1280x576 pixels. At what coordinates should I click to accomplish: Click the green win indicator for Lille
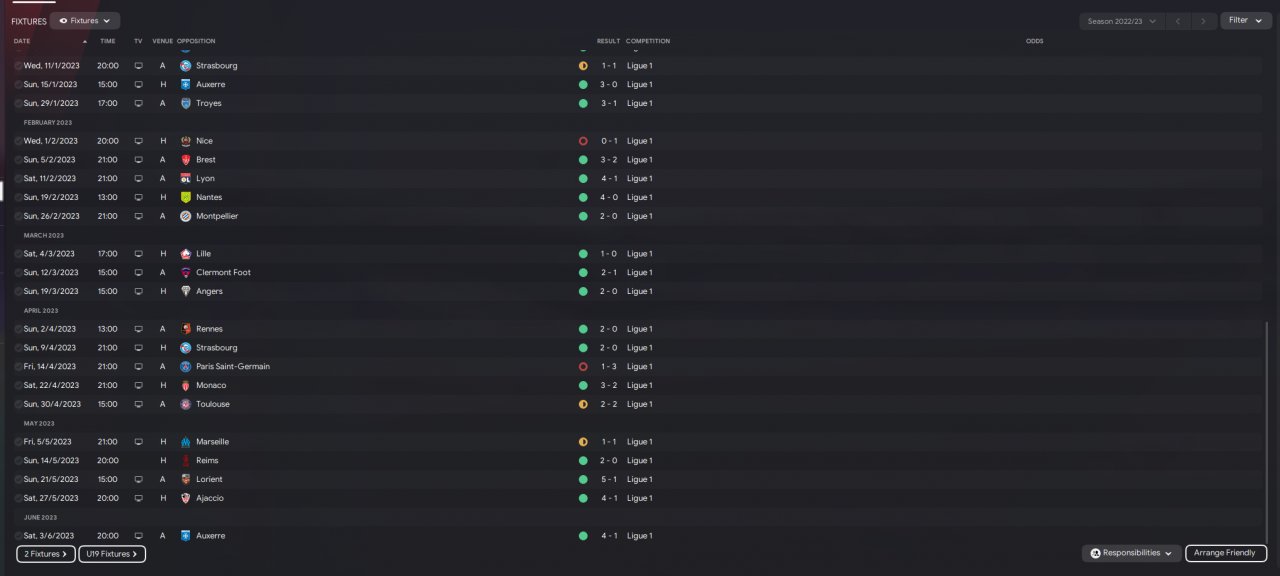tap(583, 254)
